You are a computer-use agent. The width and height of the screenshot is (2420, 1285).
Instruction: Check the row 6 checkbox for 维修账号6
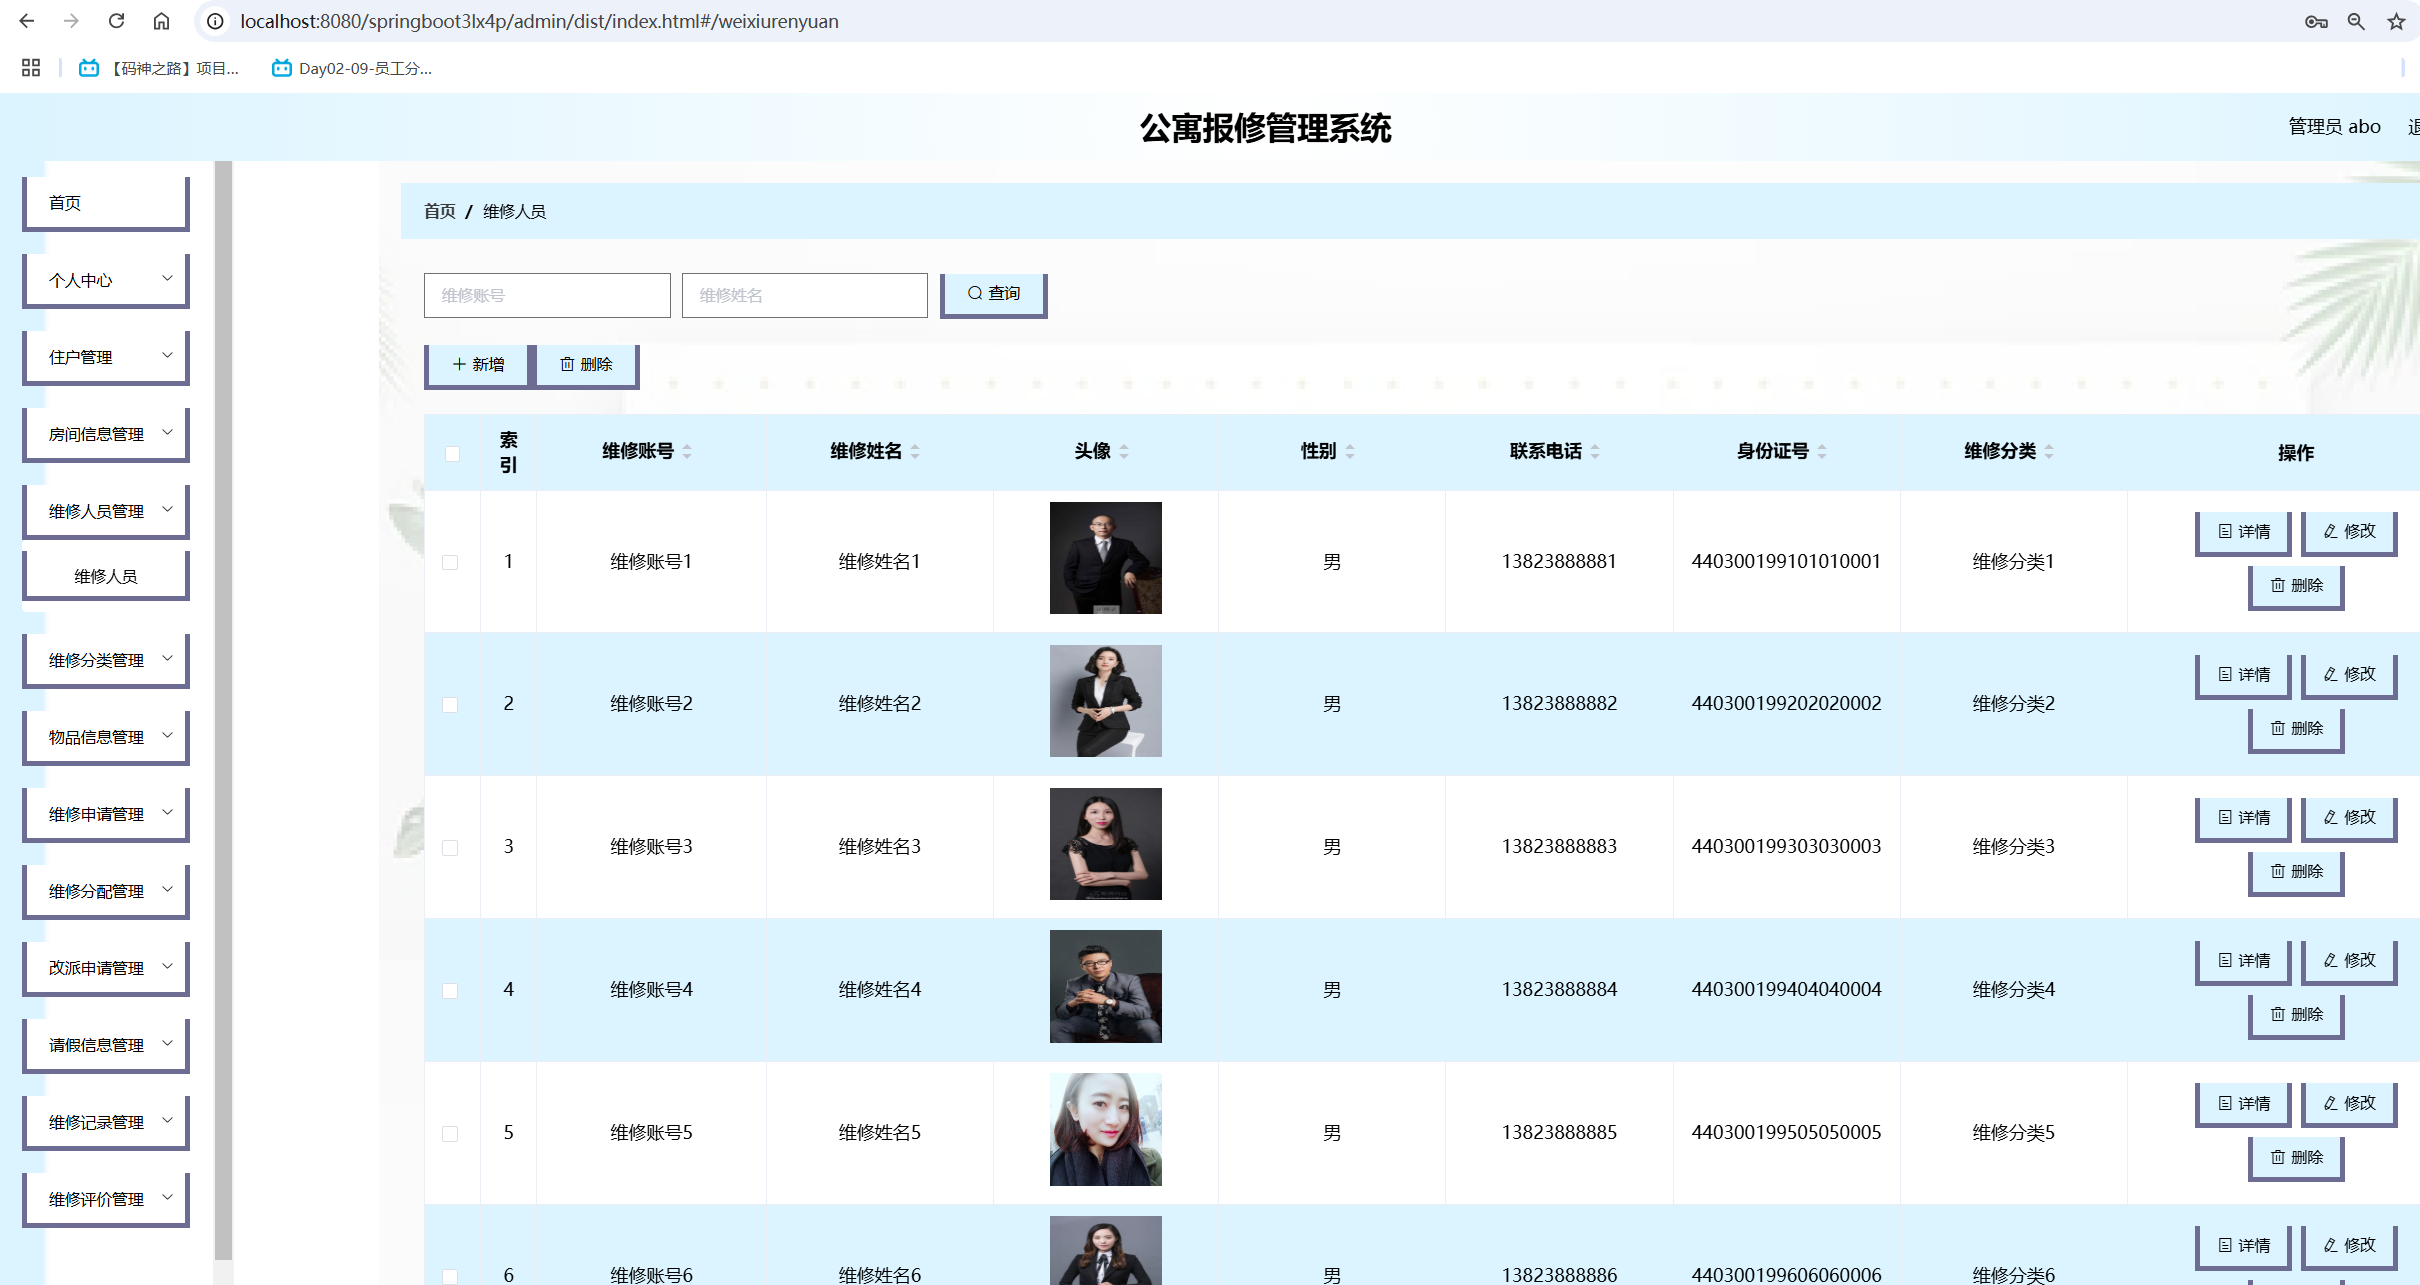(x=450, y=1277)
